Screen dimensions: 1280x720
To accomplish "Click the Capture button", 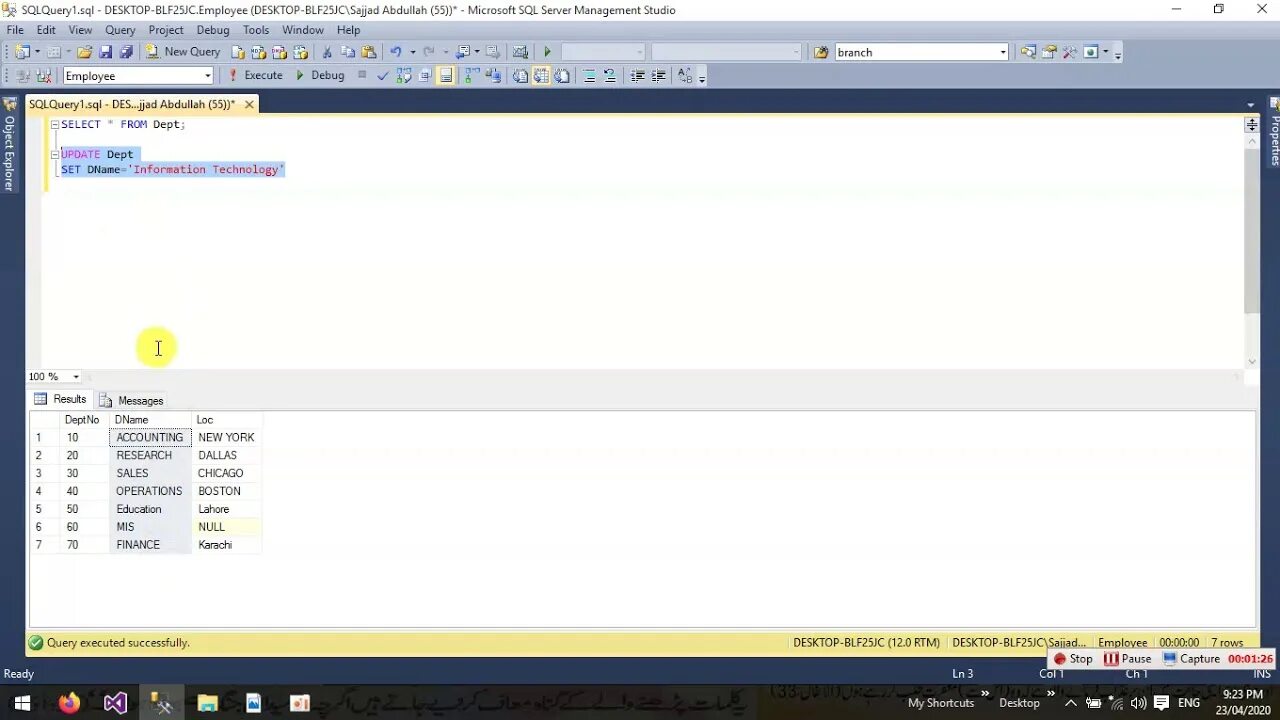I will coord(1191,659).
